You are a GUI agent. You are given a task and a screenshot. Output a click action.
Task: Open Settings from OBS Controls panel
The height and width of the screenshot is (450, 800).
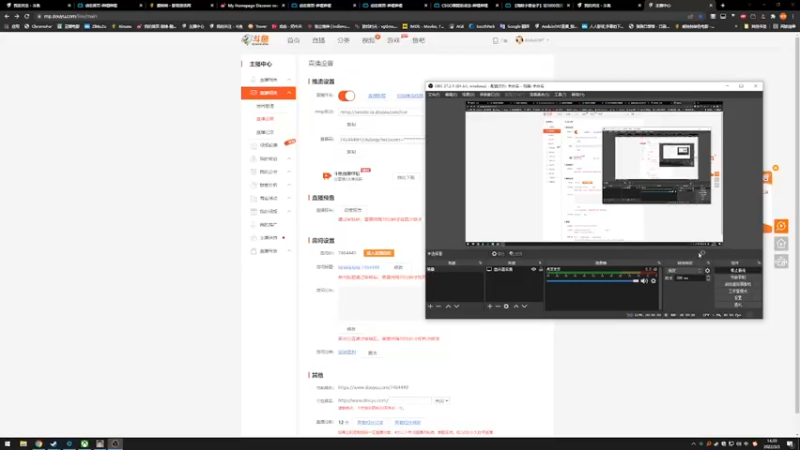click(738, 297)
